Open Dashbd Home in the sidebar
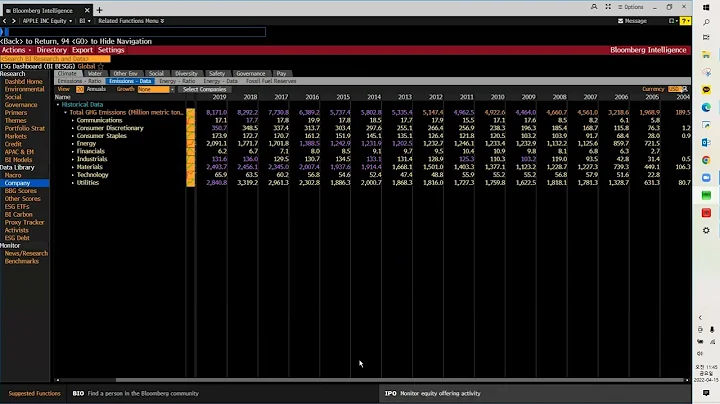Viewport: 720px width, 404px height. pos(23,82)
